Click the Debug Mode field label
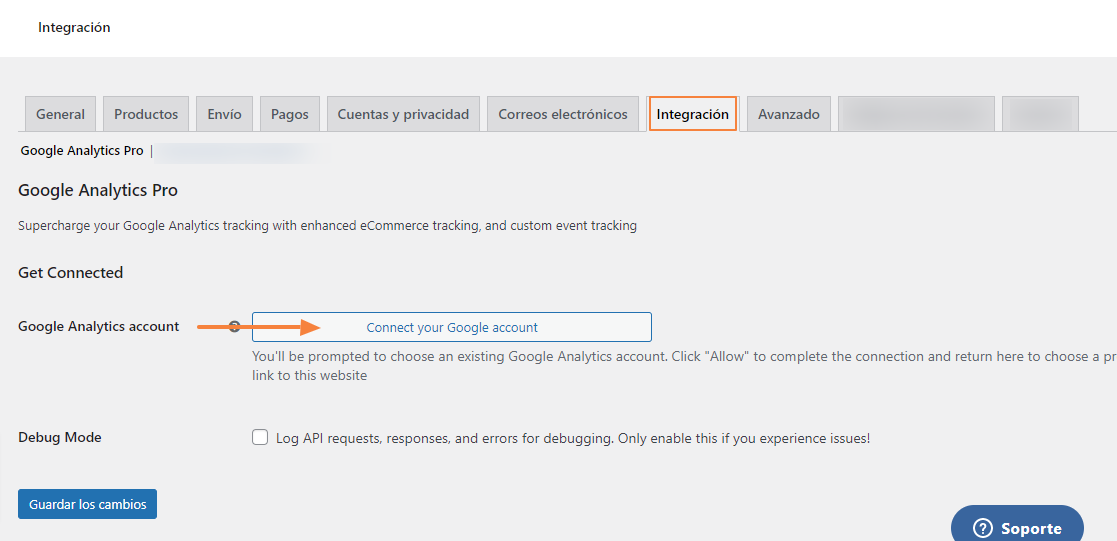1117x541 pixels. 60,437
